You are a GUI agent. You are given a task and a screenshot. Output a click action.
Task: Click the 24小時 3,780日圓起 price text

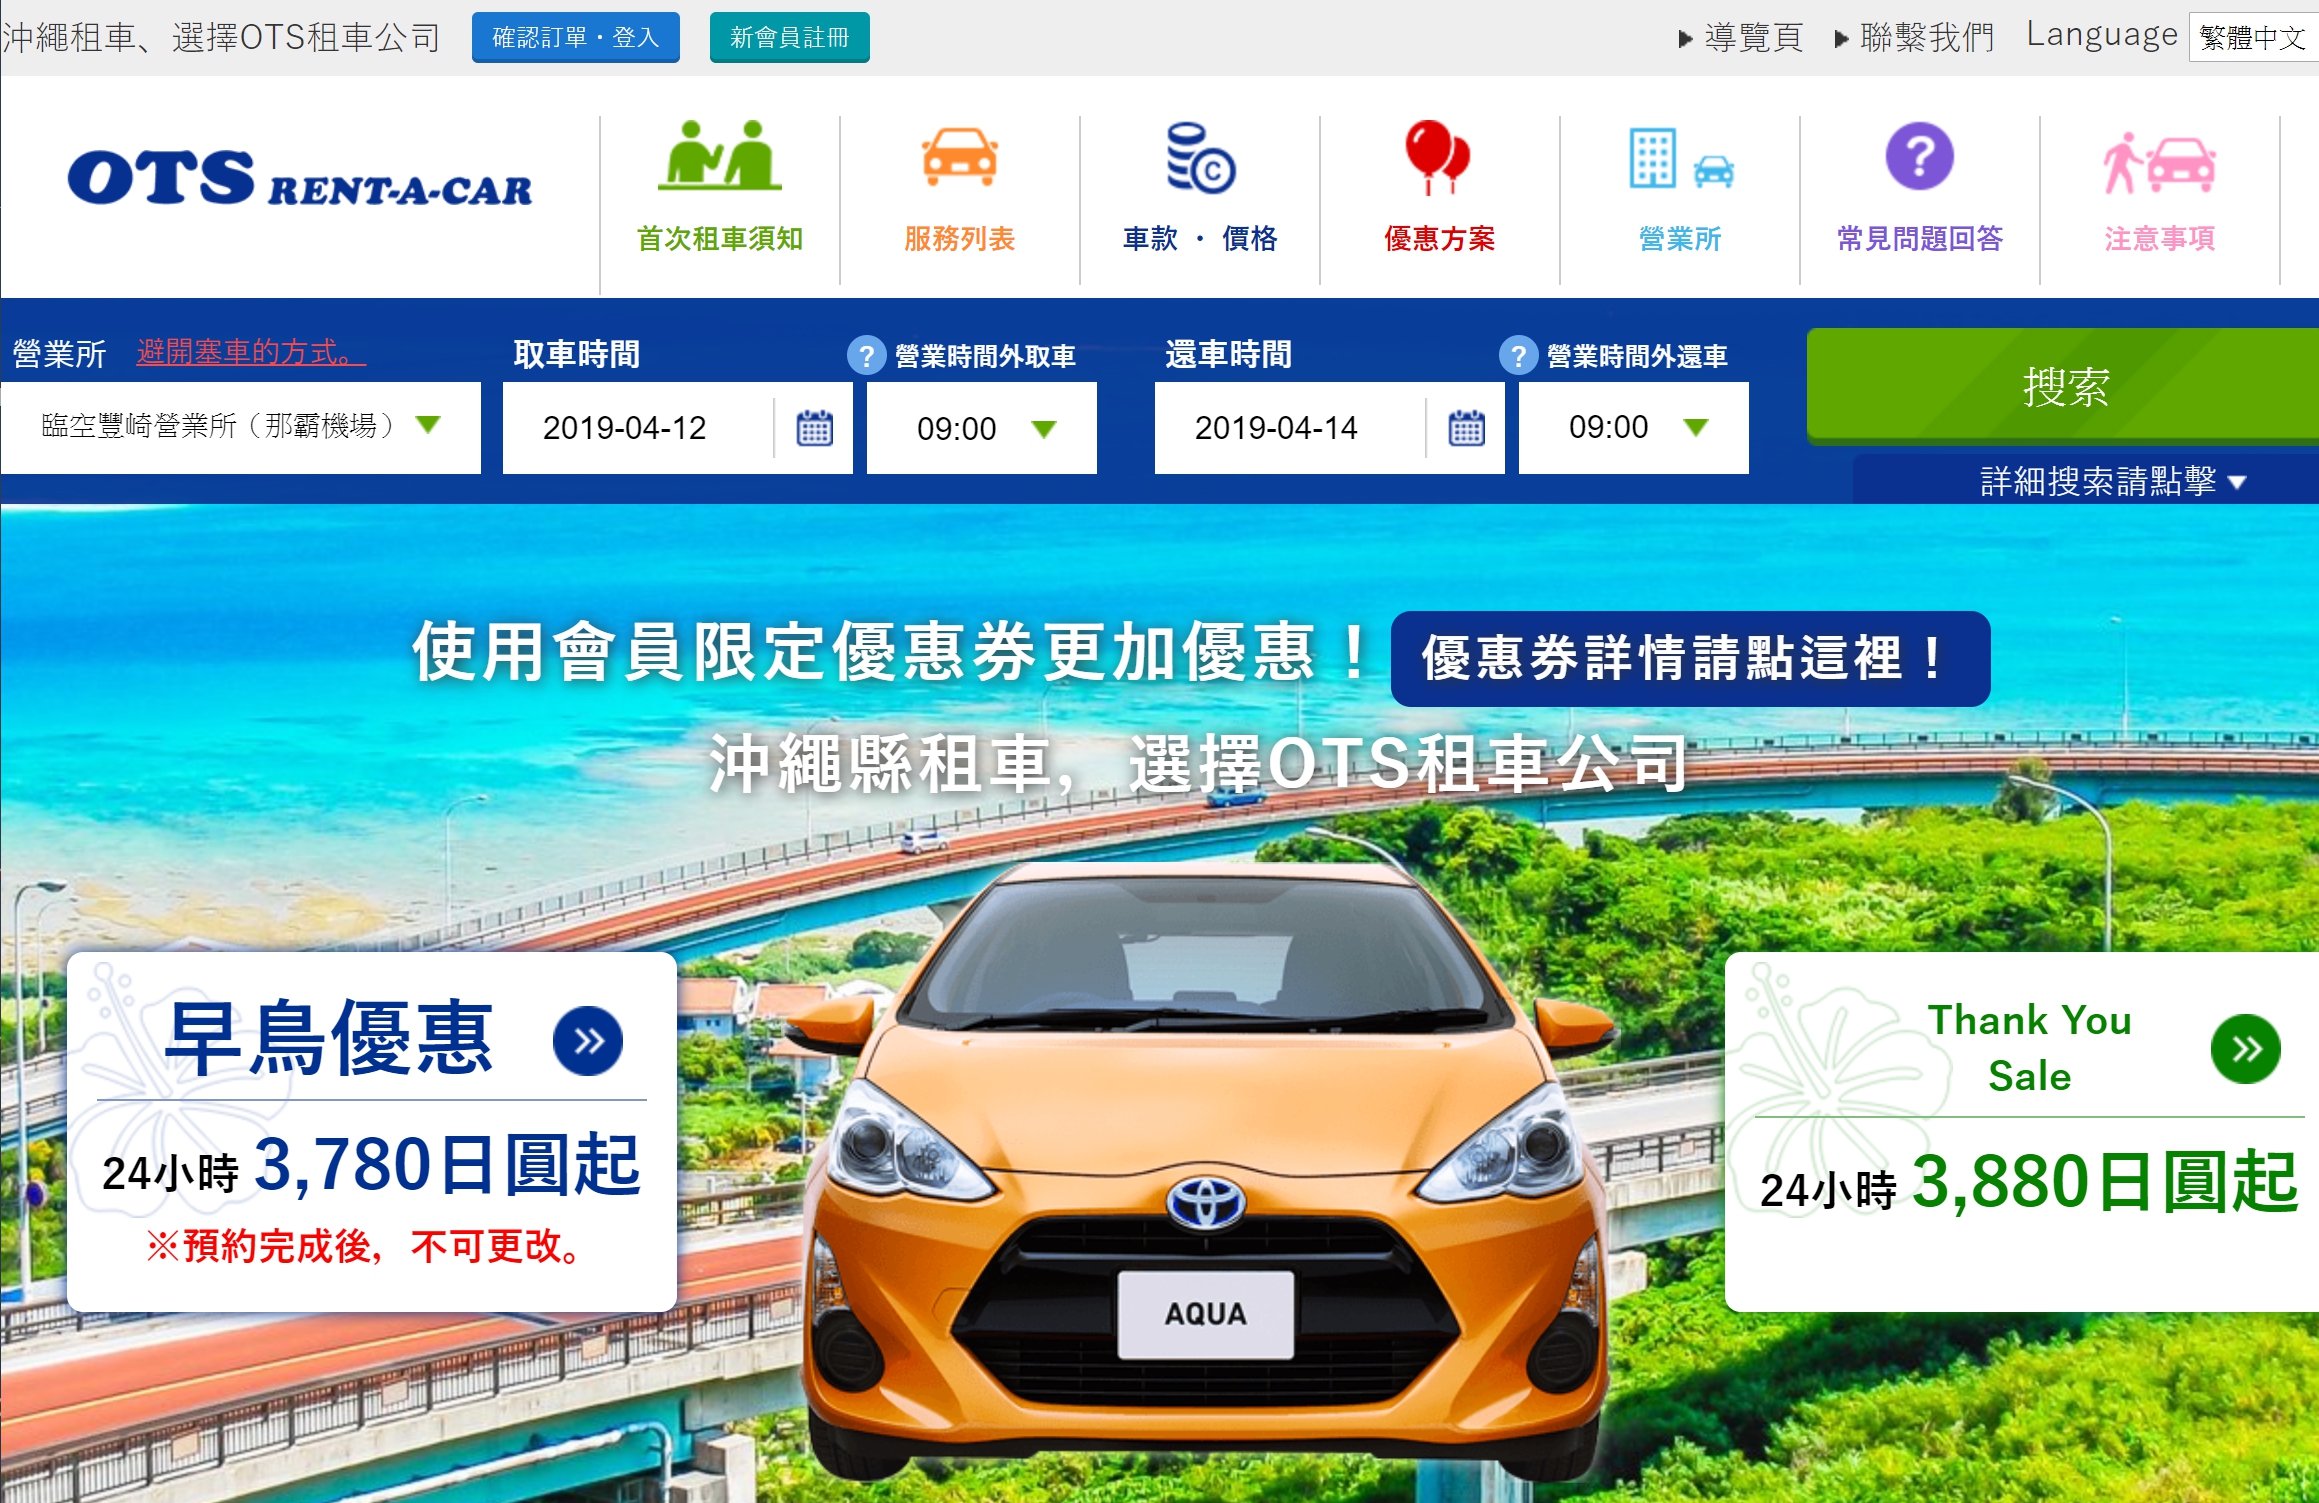click(x=371, y=1166)
